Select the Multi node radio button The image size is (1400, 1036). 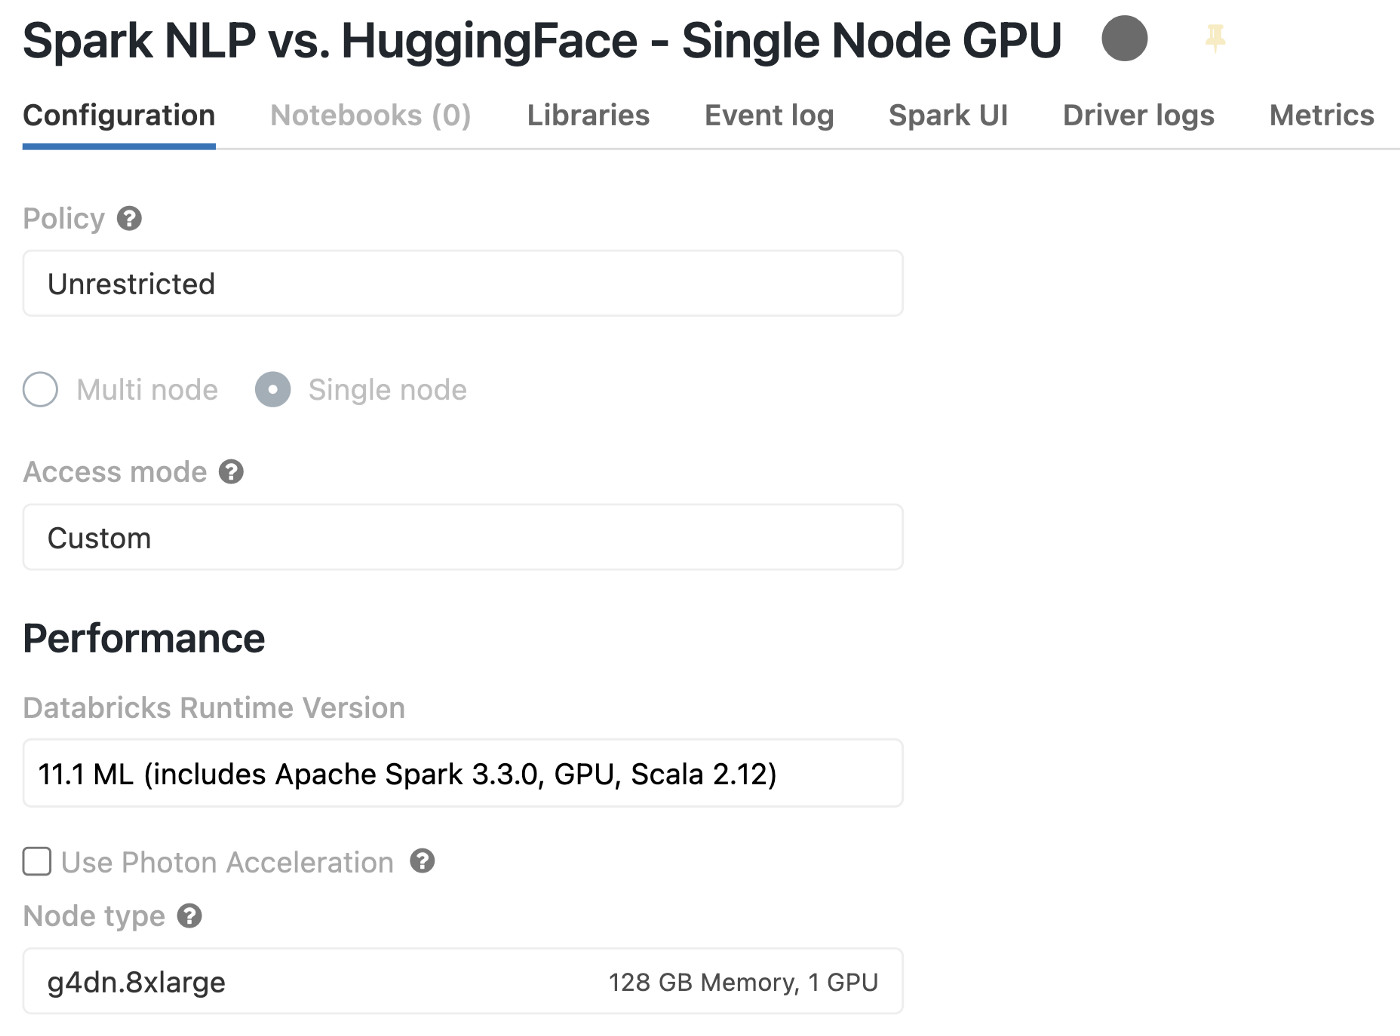click(41, 389)
